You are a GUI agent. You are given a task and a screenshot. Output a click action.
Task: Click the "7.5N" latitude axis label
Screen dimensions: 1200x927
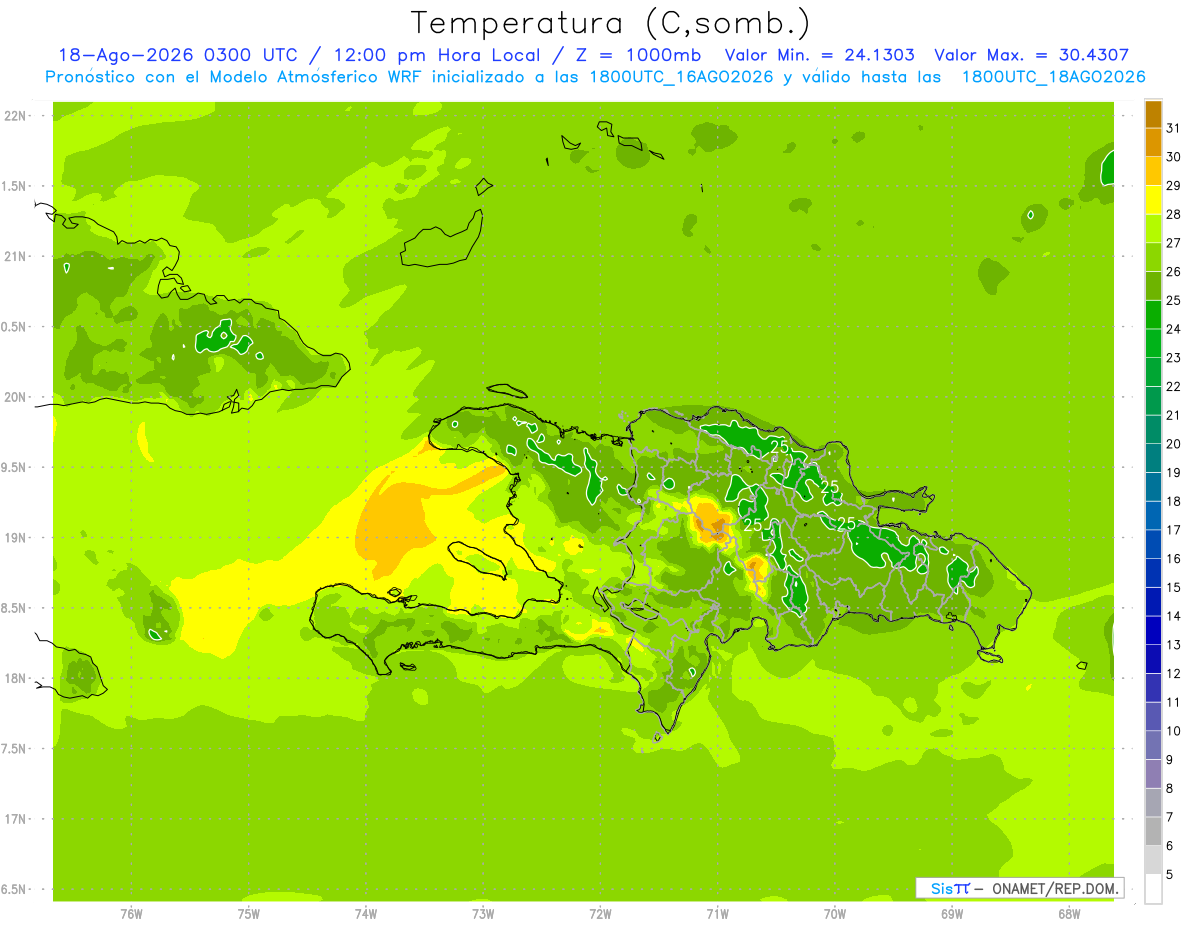coord(15,749)
